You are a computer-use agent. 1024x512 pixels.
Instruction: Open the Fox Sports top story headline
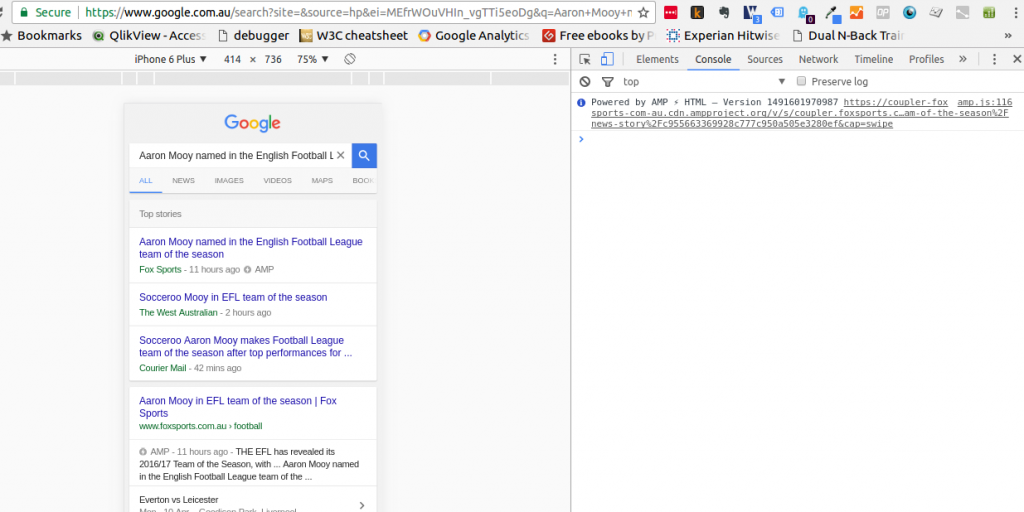251,248
